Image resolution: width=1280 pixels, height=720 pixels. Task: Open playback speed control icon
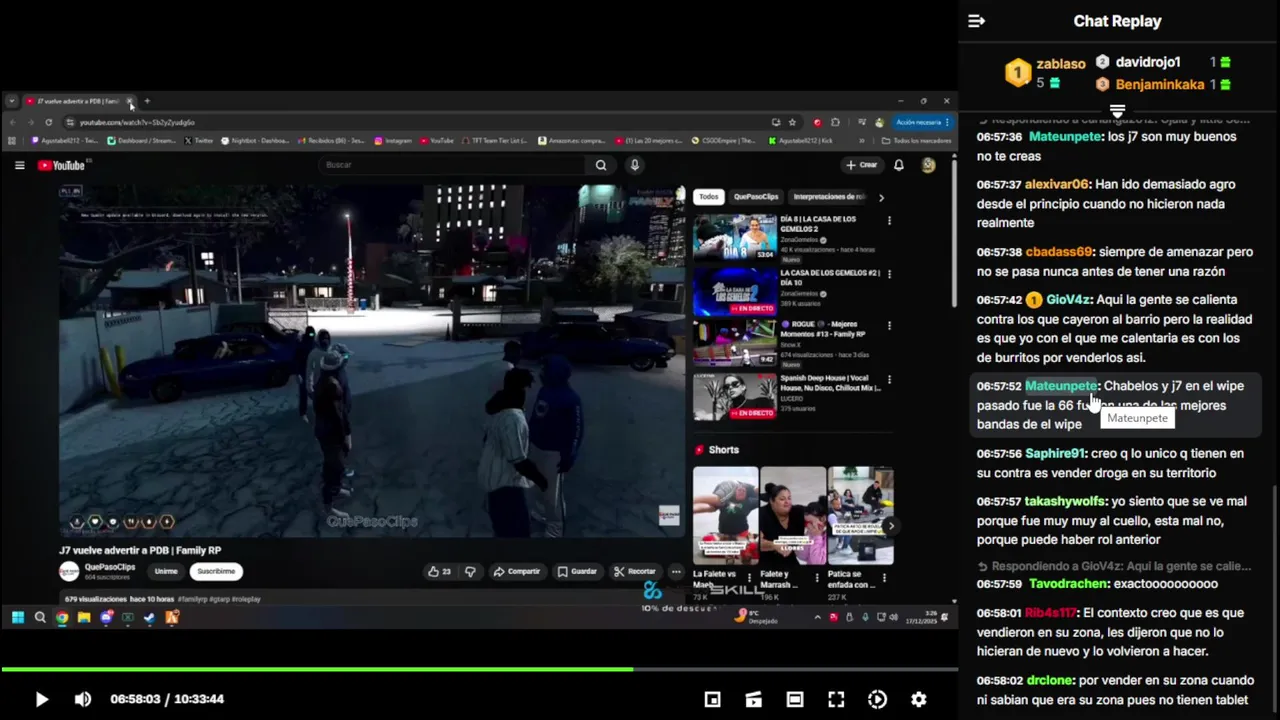pos(877,700)
